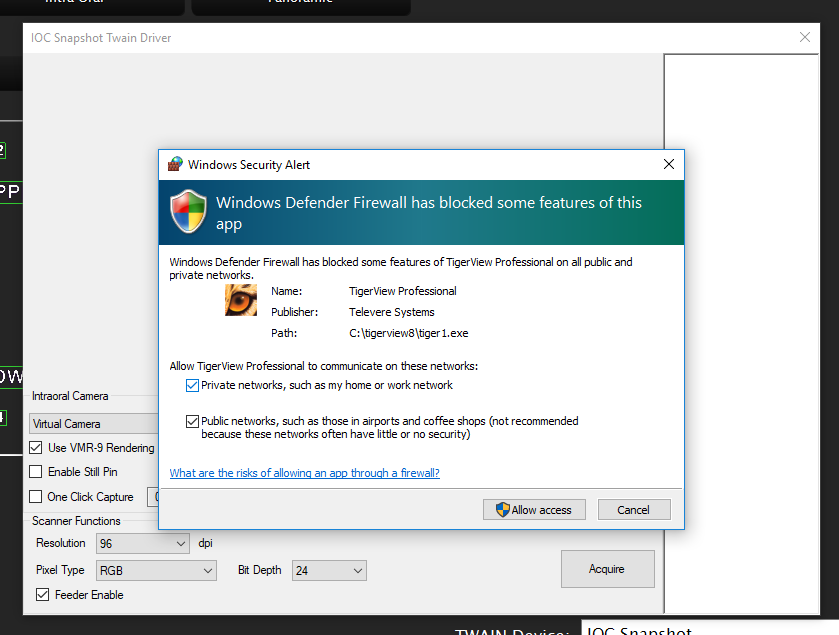Click the TigerView tiger eye icon

pyautogui.click(x=241, y=300)
